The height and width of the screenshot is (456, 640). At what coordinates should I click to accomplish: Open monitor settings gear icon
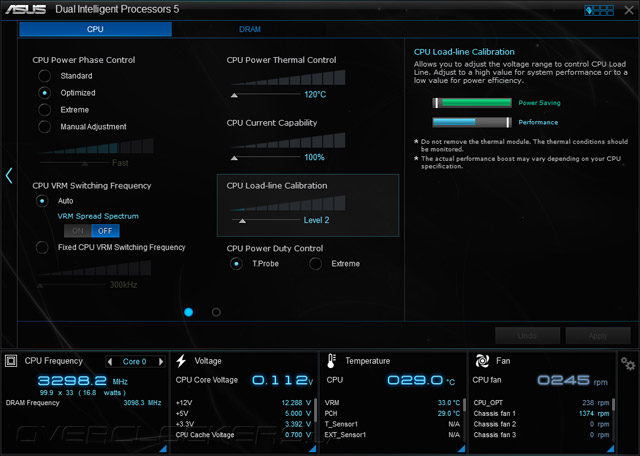[628, 363]
